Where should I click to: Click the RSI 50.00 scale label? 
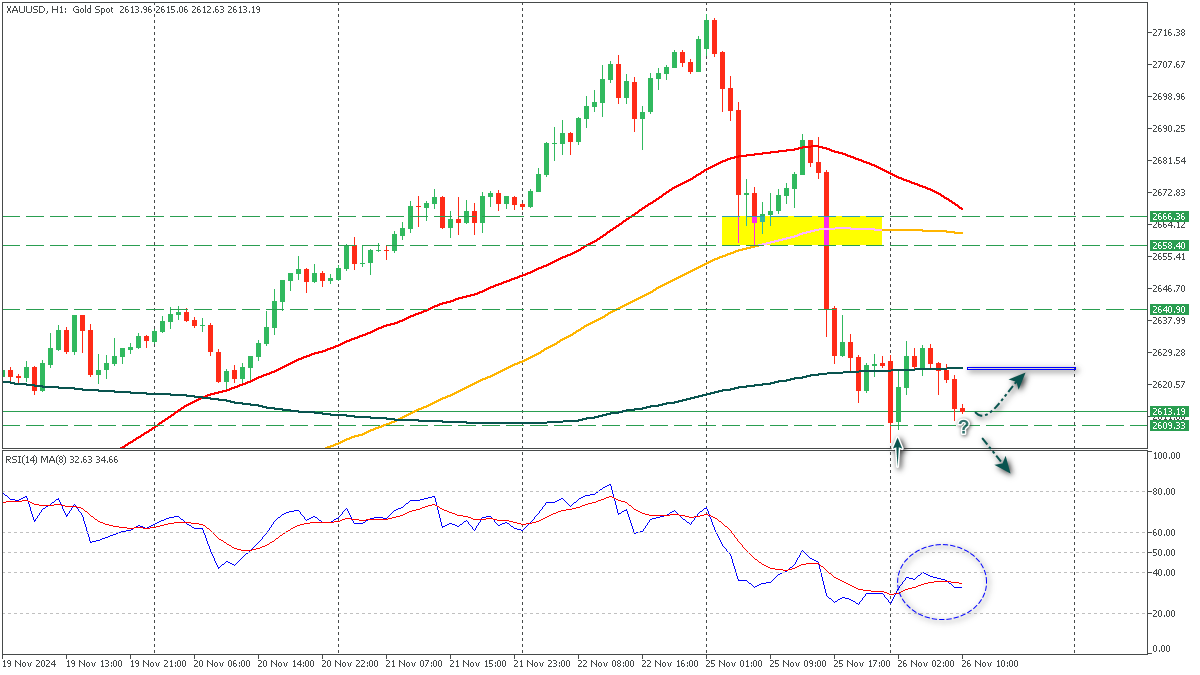click(1165, 553)
